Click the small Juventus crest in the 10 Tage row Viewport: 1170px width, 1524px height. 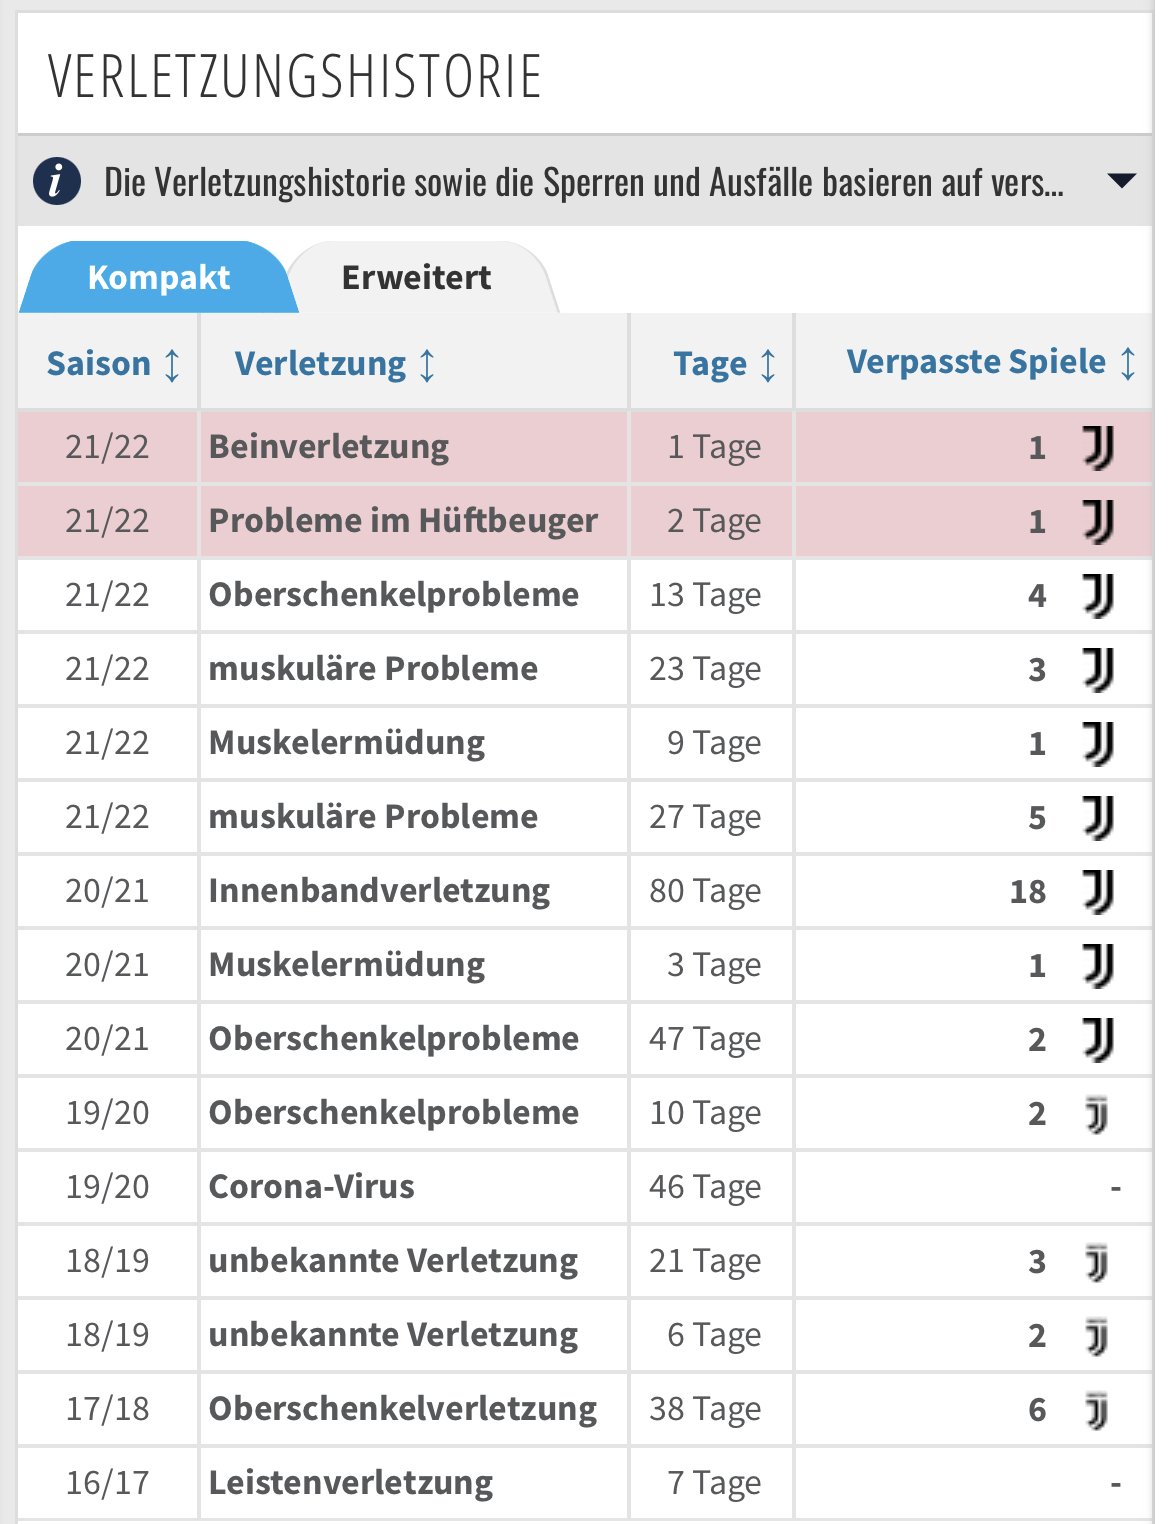coord(1097,1114)
